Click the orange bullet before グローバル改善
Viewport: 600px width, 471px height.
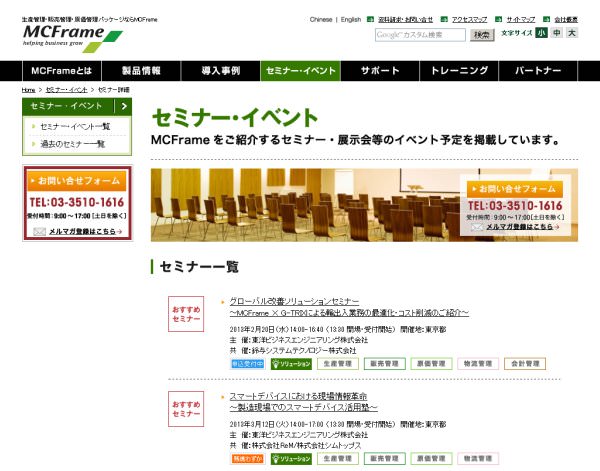(x=223, y=302)
